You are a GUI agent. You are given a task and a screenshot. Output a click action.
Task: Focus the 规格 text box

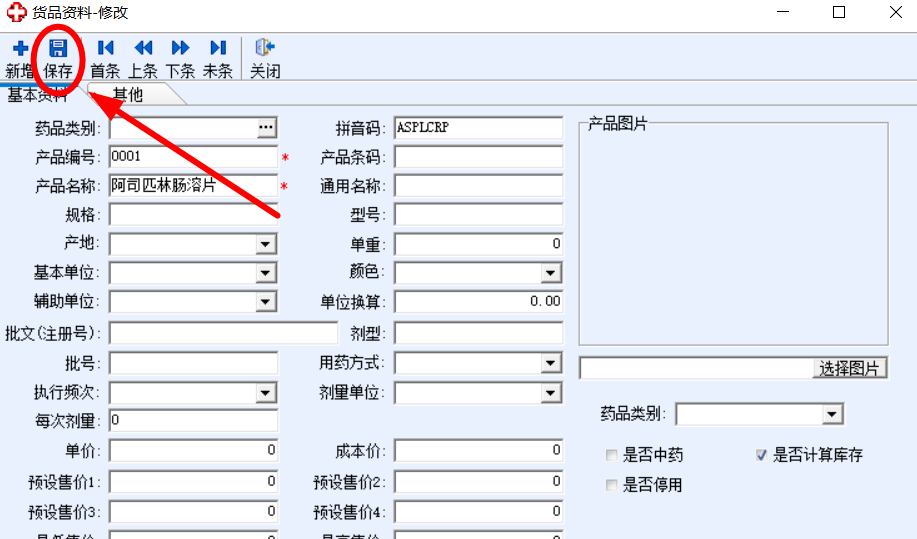coord(193,215)
